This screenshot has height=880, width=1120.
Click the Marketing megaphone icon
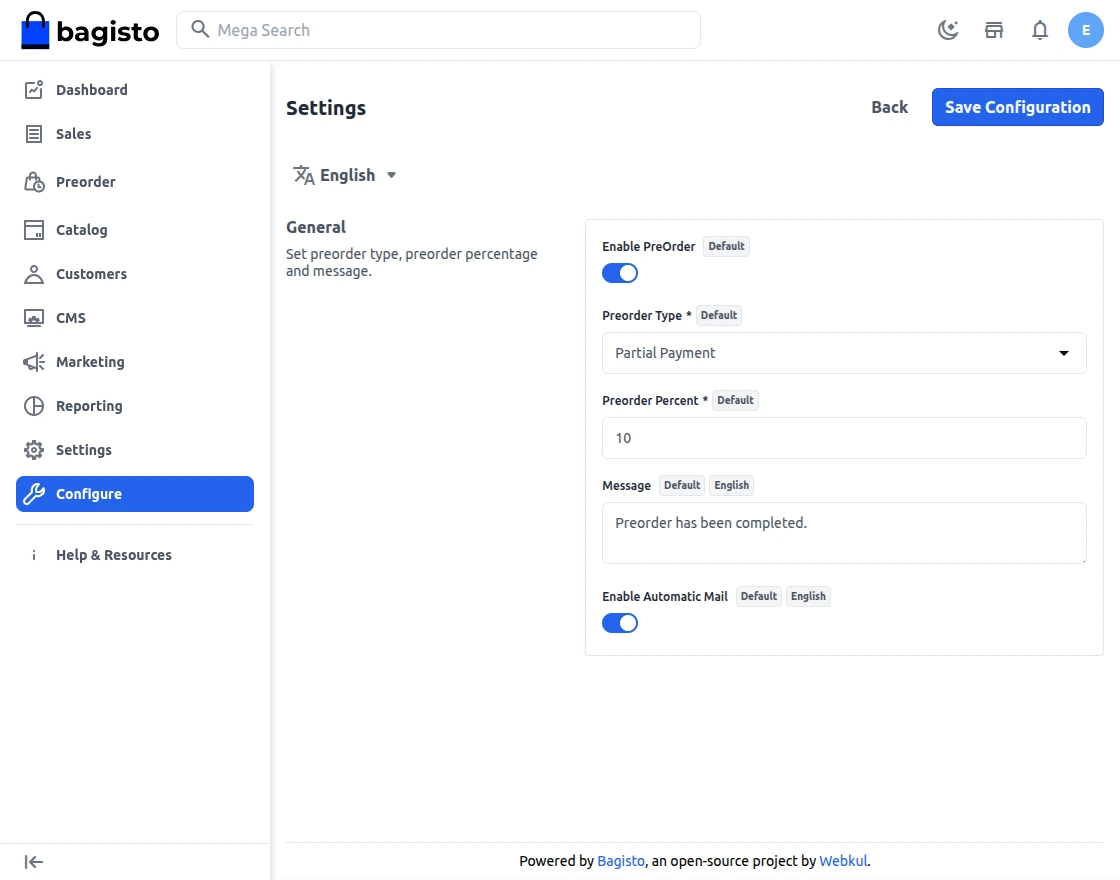[x=34, y=362]
